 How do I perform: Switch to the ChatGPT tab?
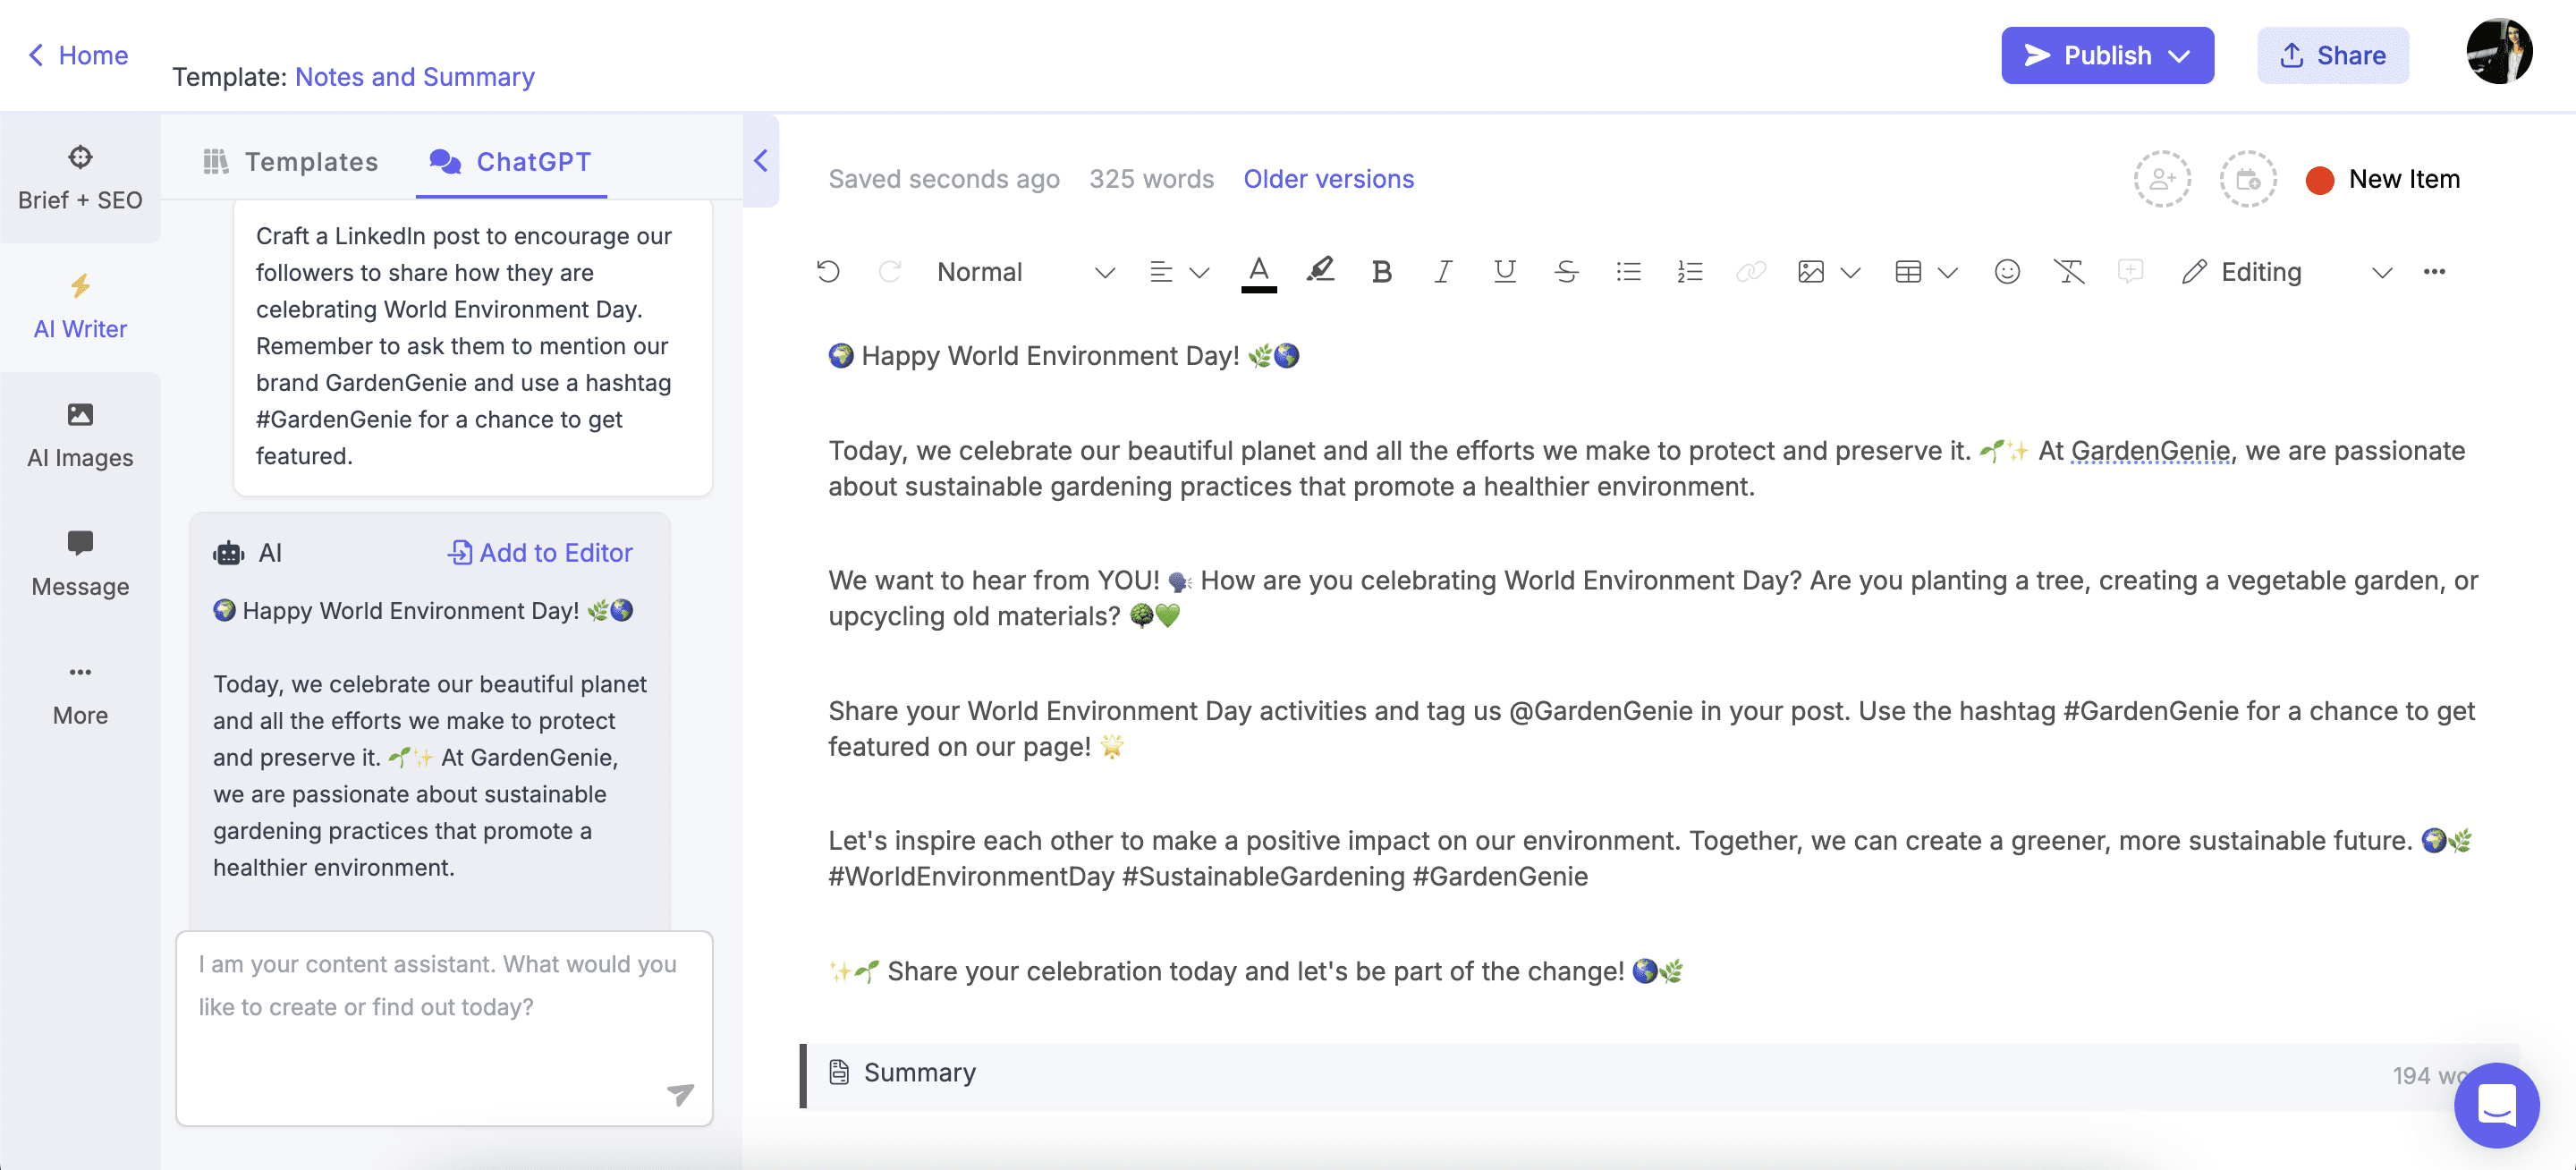pyautogui.click(x=511, y=161)
